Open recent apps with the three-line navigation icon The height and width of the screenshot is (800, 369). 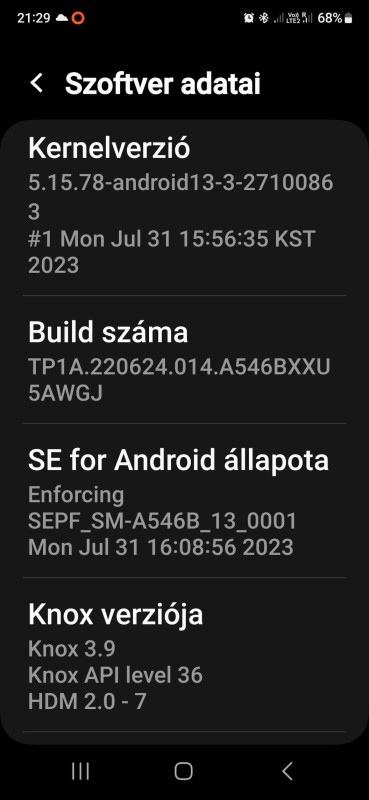pyautogui.click(x=80, y=771)
